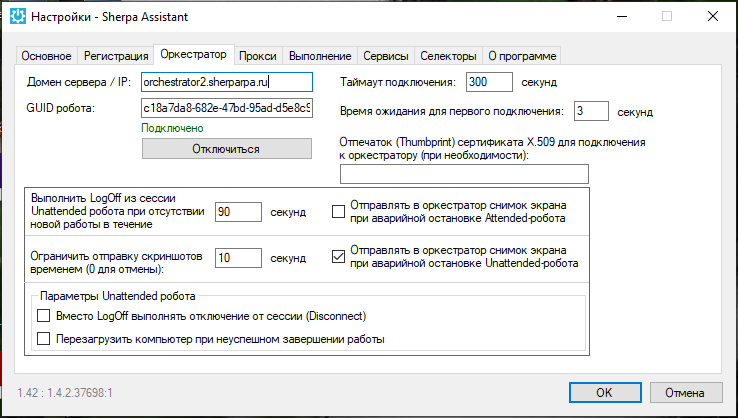Click the GUID робота input field
The height and width of the screenshot is (418, 738).
pyautogui.click(x=227, y=108)
